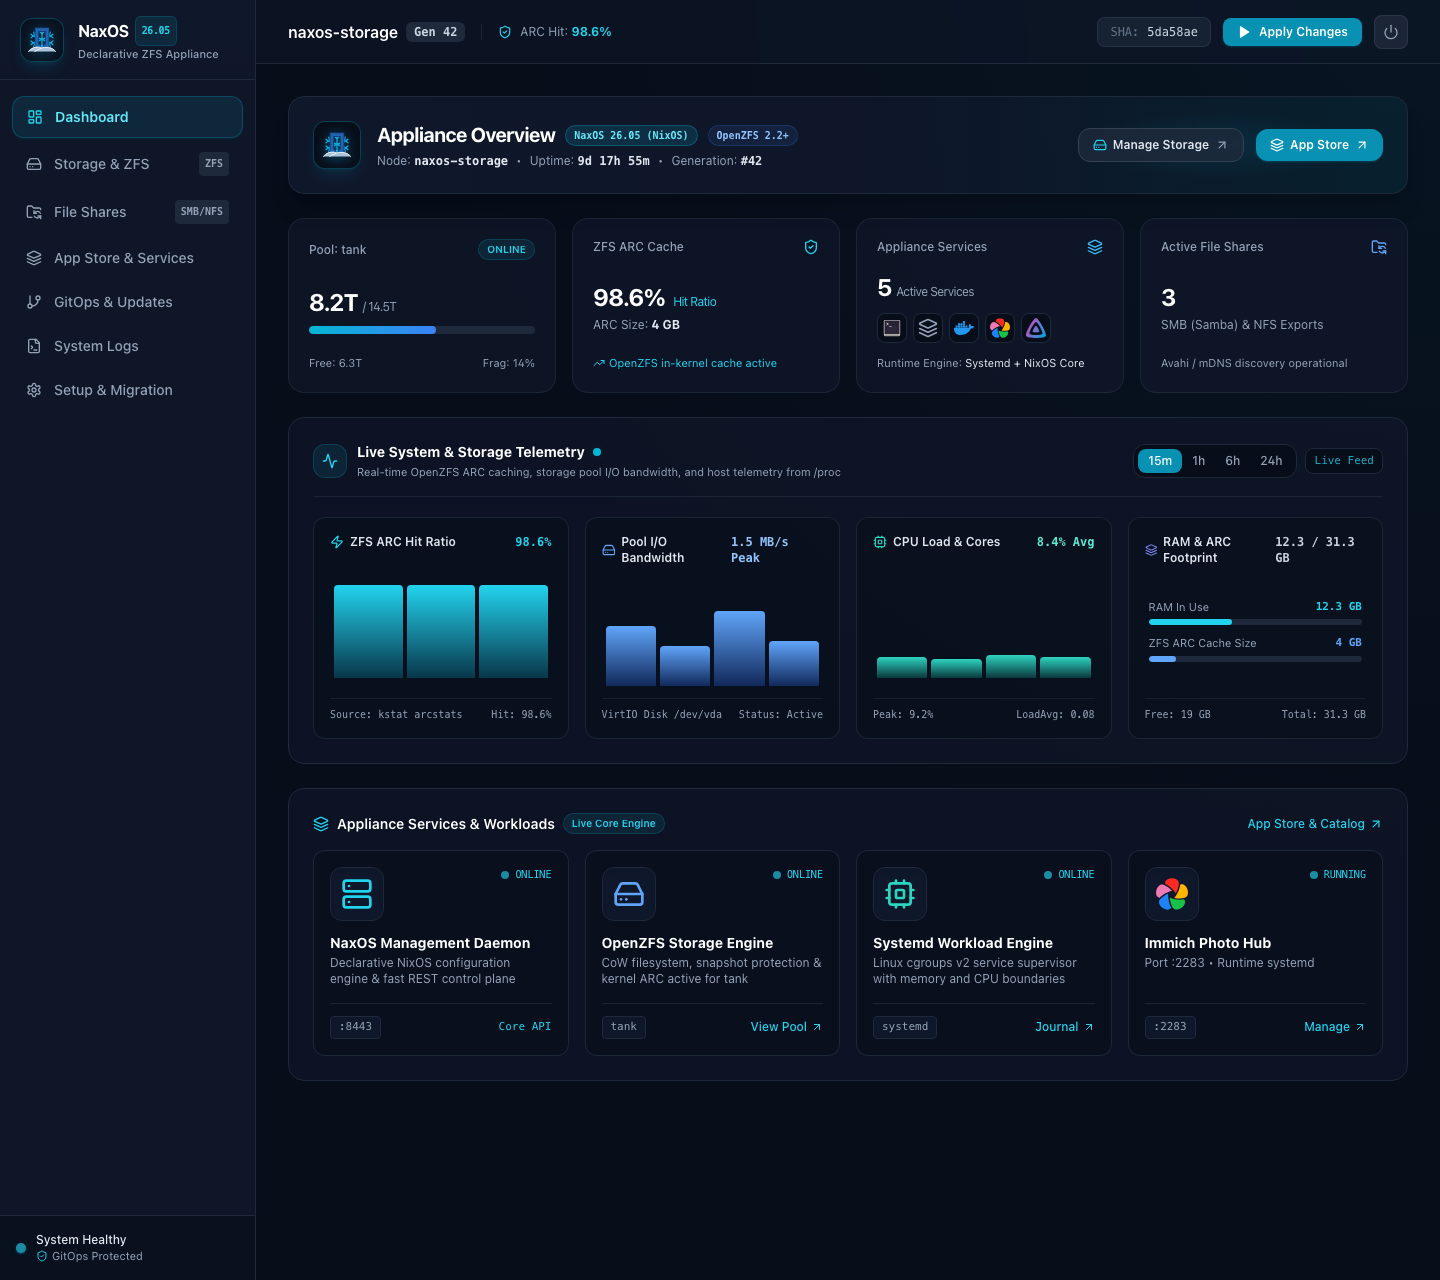Click the terminal service icon in Appliance Services
Image resolution: width=1440 pixels, height=1280 pixels.
pyautogui.click(x=892, y=328)
